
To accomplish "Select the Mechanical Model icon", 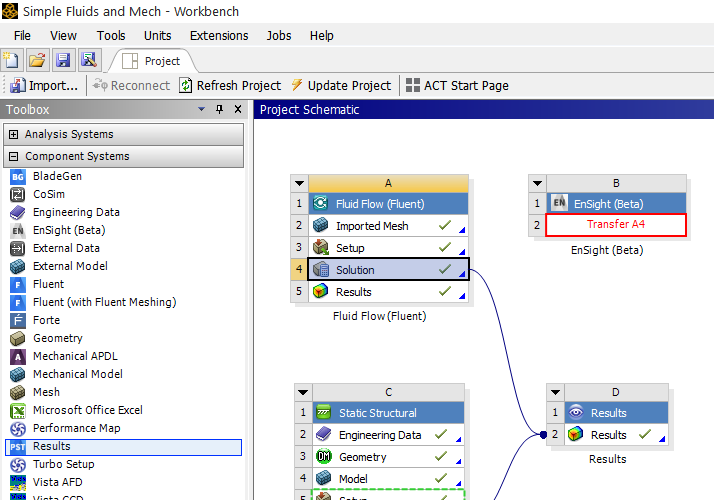I will tap(18, 374).
